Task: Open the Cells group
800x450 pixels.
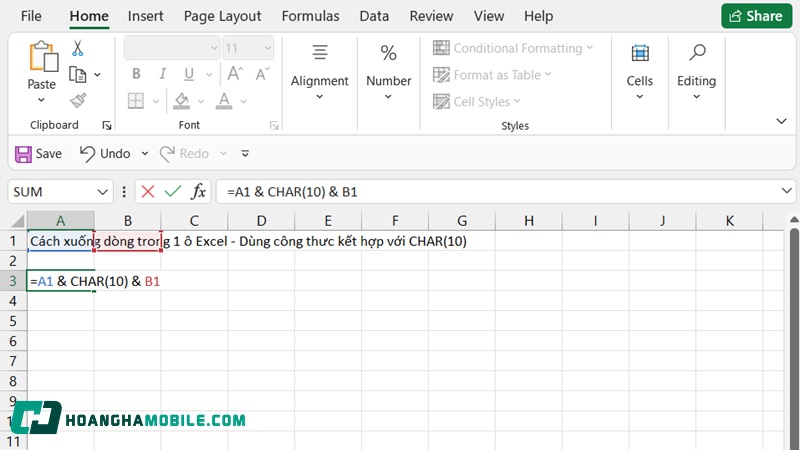Action: tap(640, 71)
